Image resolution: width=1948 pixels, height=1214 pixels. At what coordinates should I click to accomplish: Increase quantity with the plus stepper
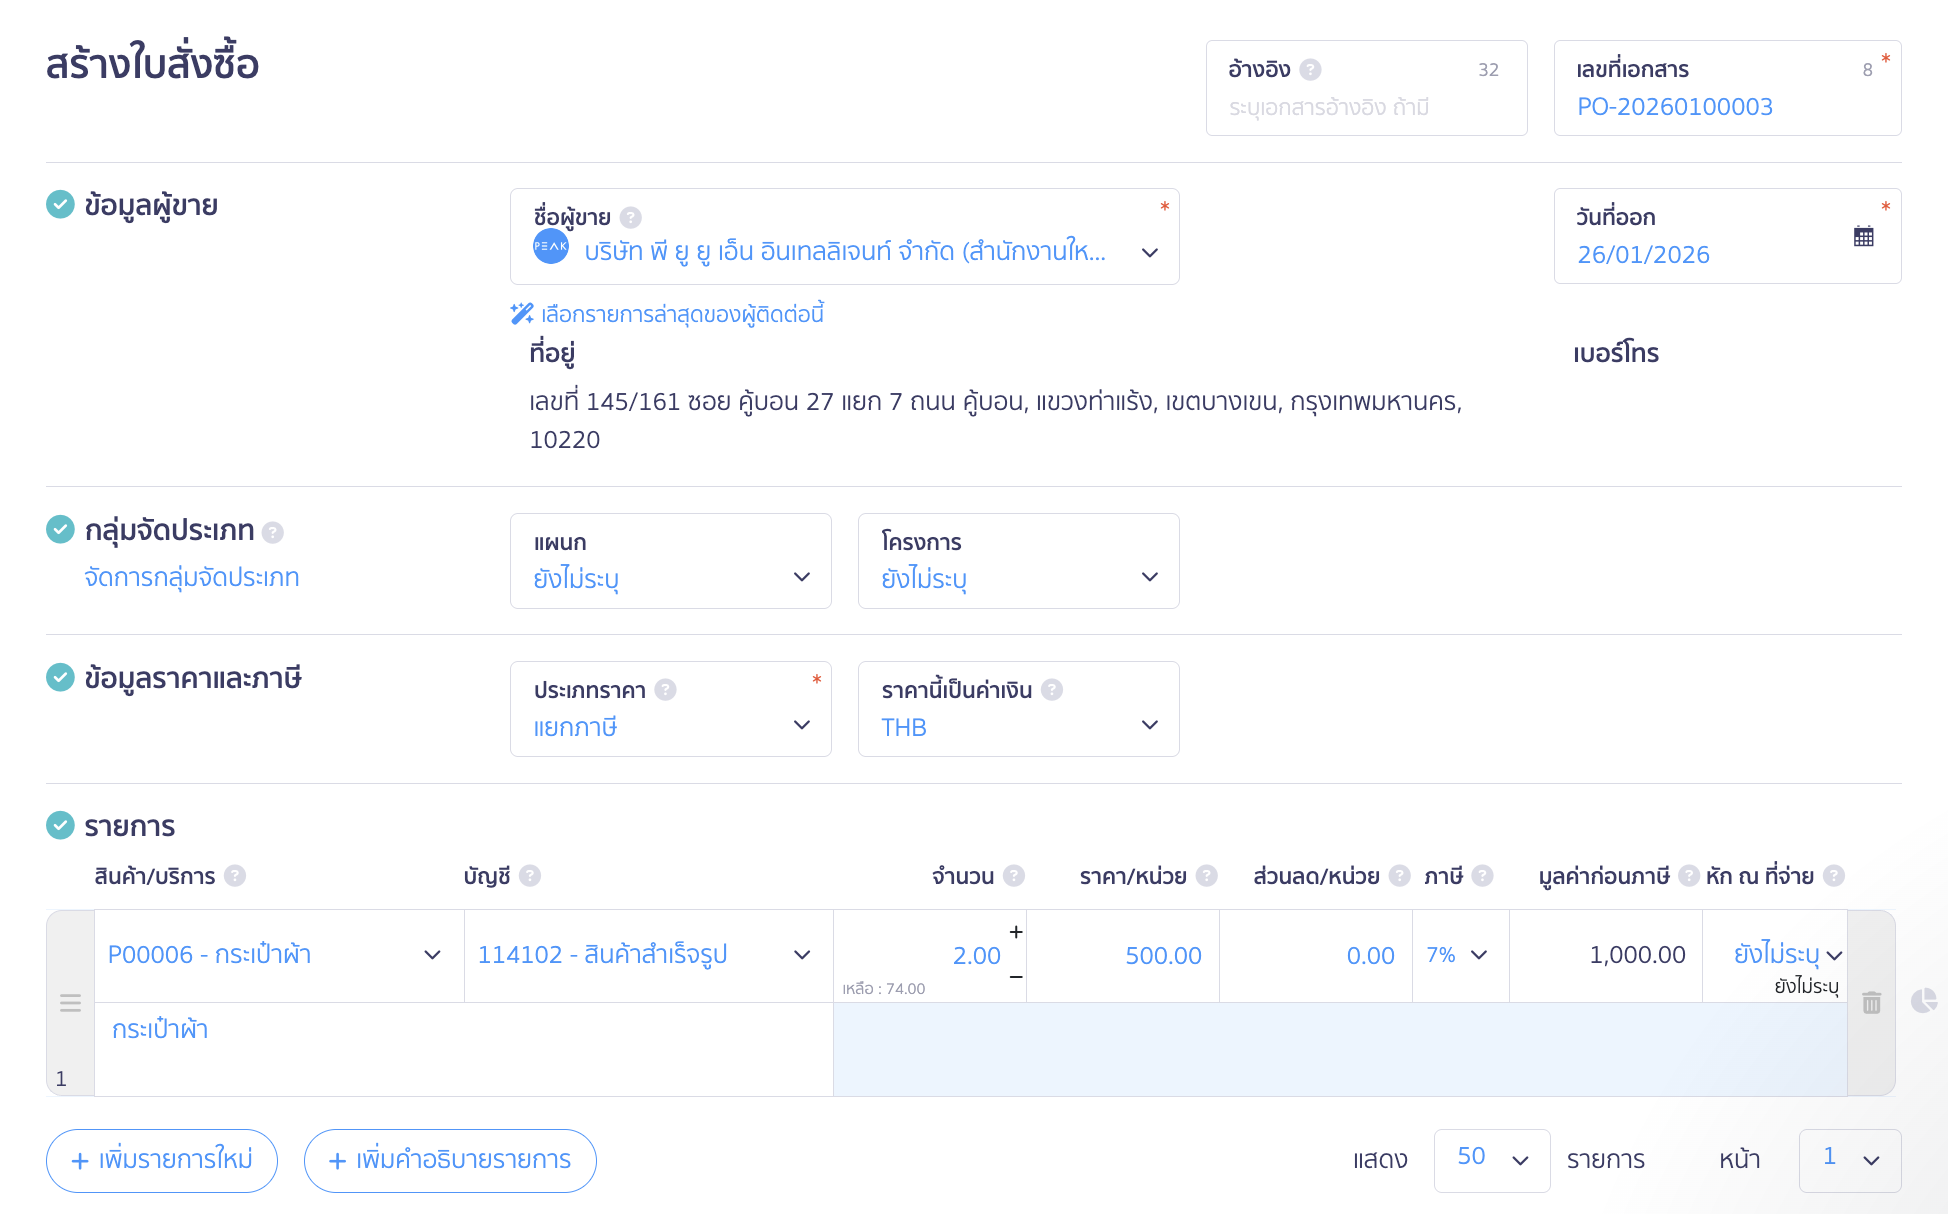pos(1015,932)
